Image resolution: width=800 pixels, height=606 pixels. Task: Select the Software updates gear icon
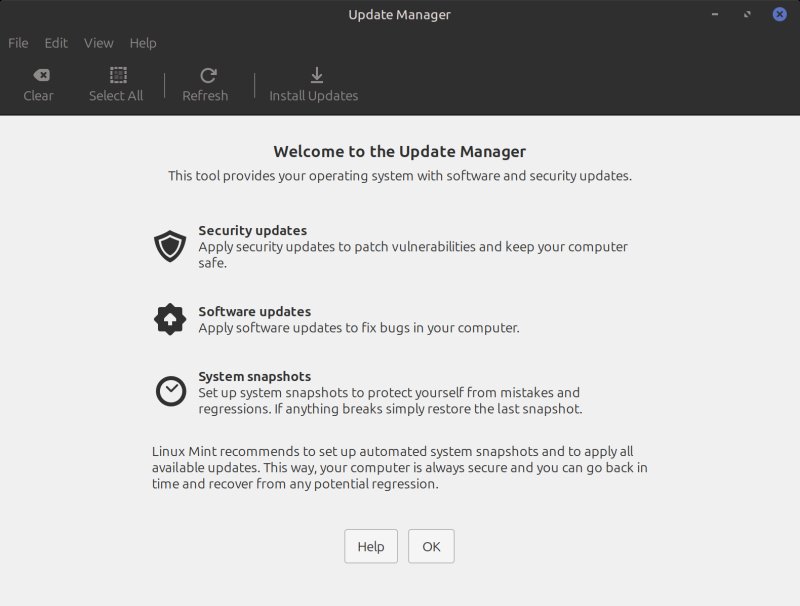[x=170, y=318]
